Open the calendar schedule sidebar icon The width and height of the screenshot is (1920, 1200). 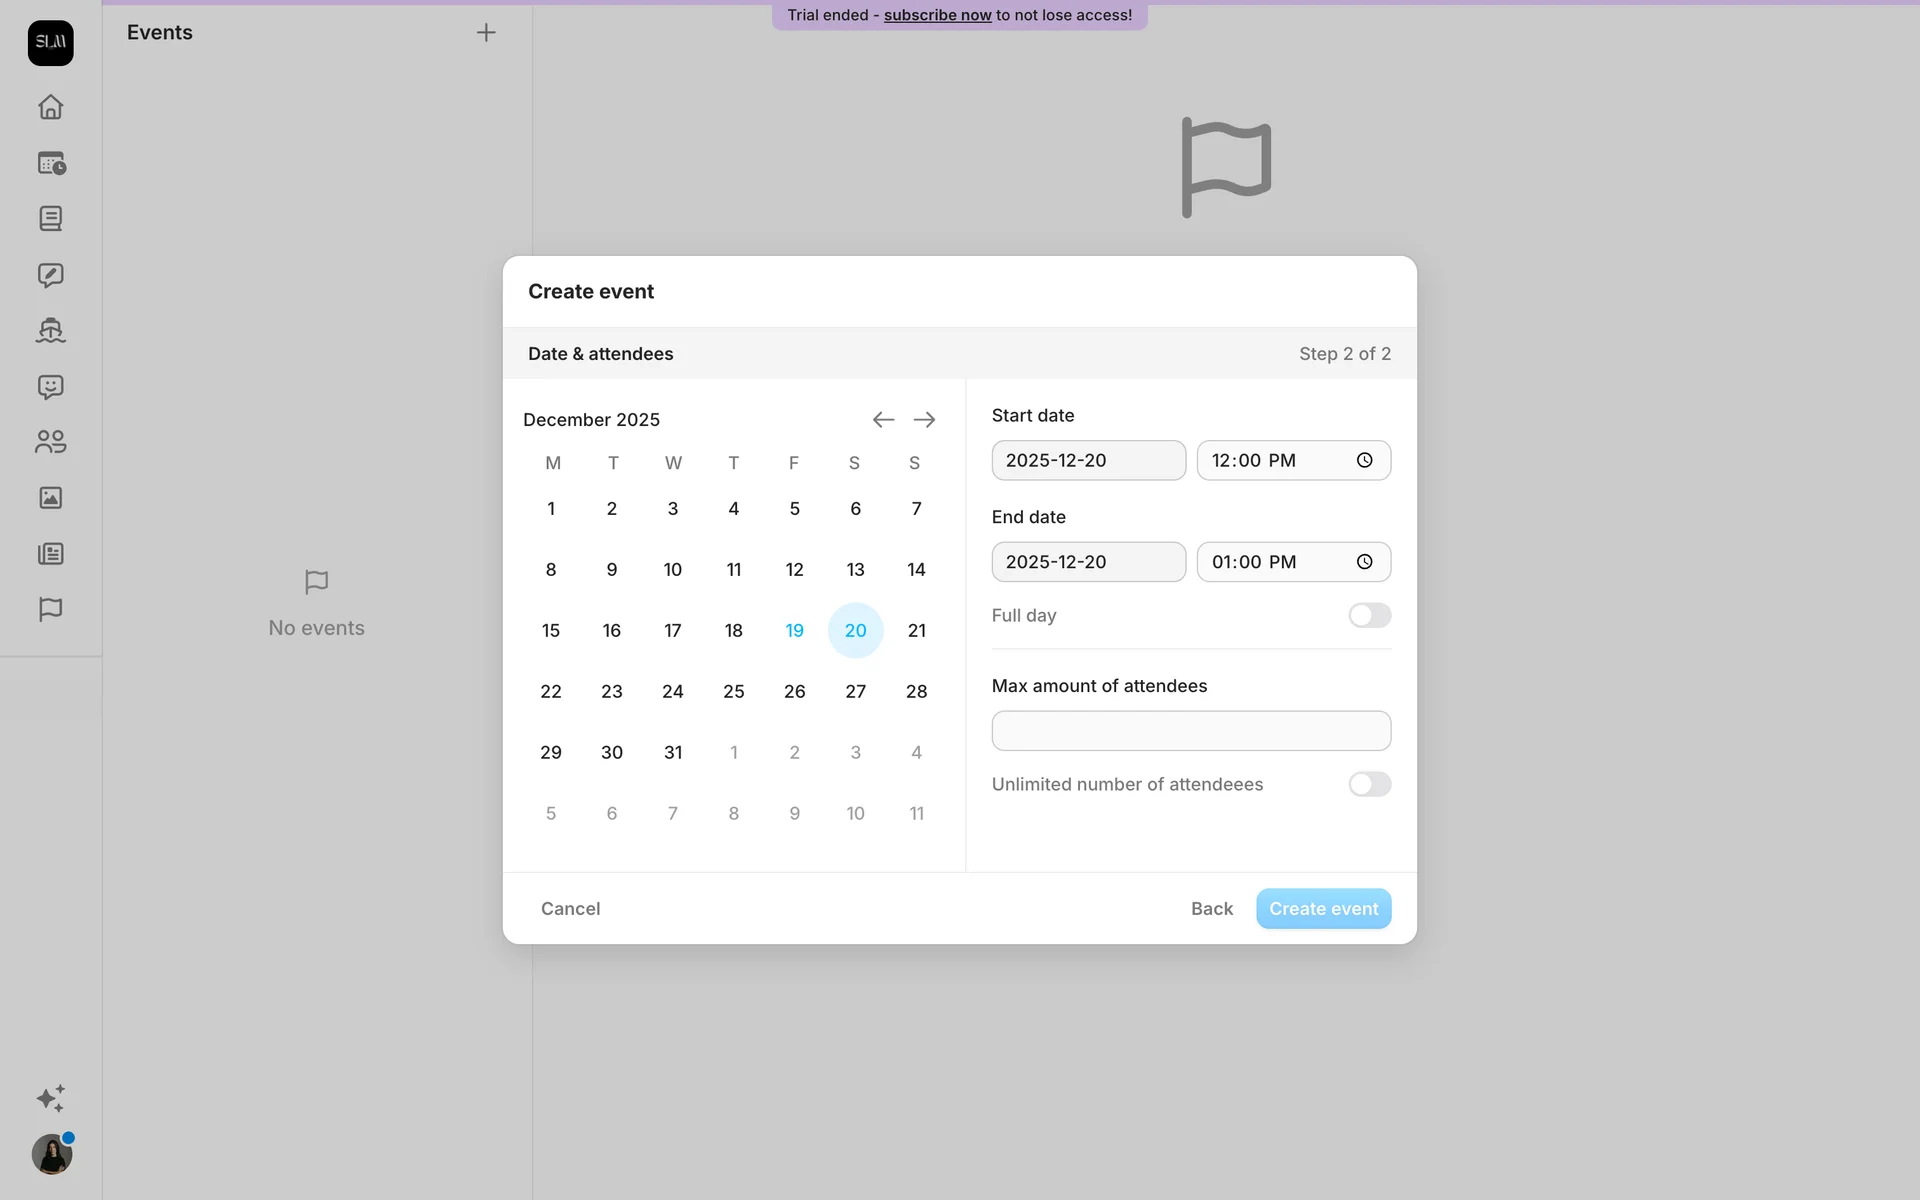50,163
